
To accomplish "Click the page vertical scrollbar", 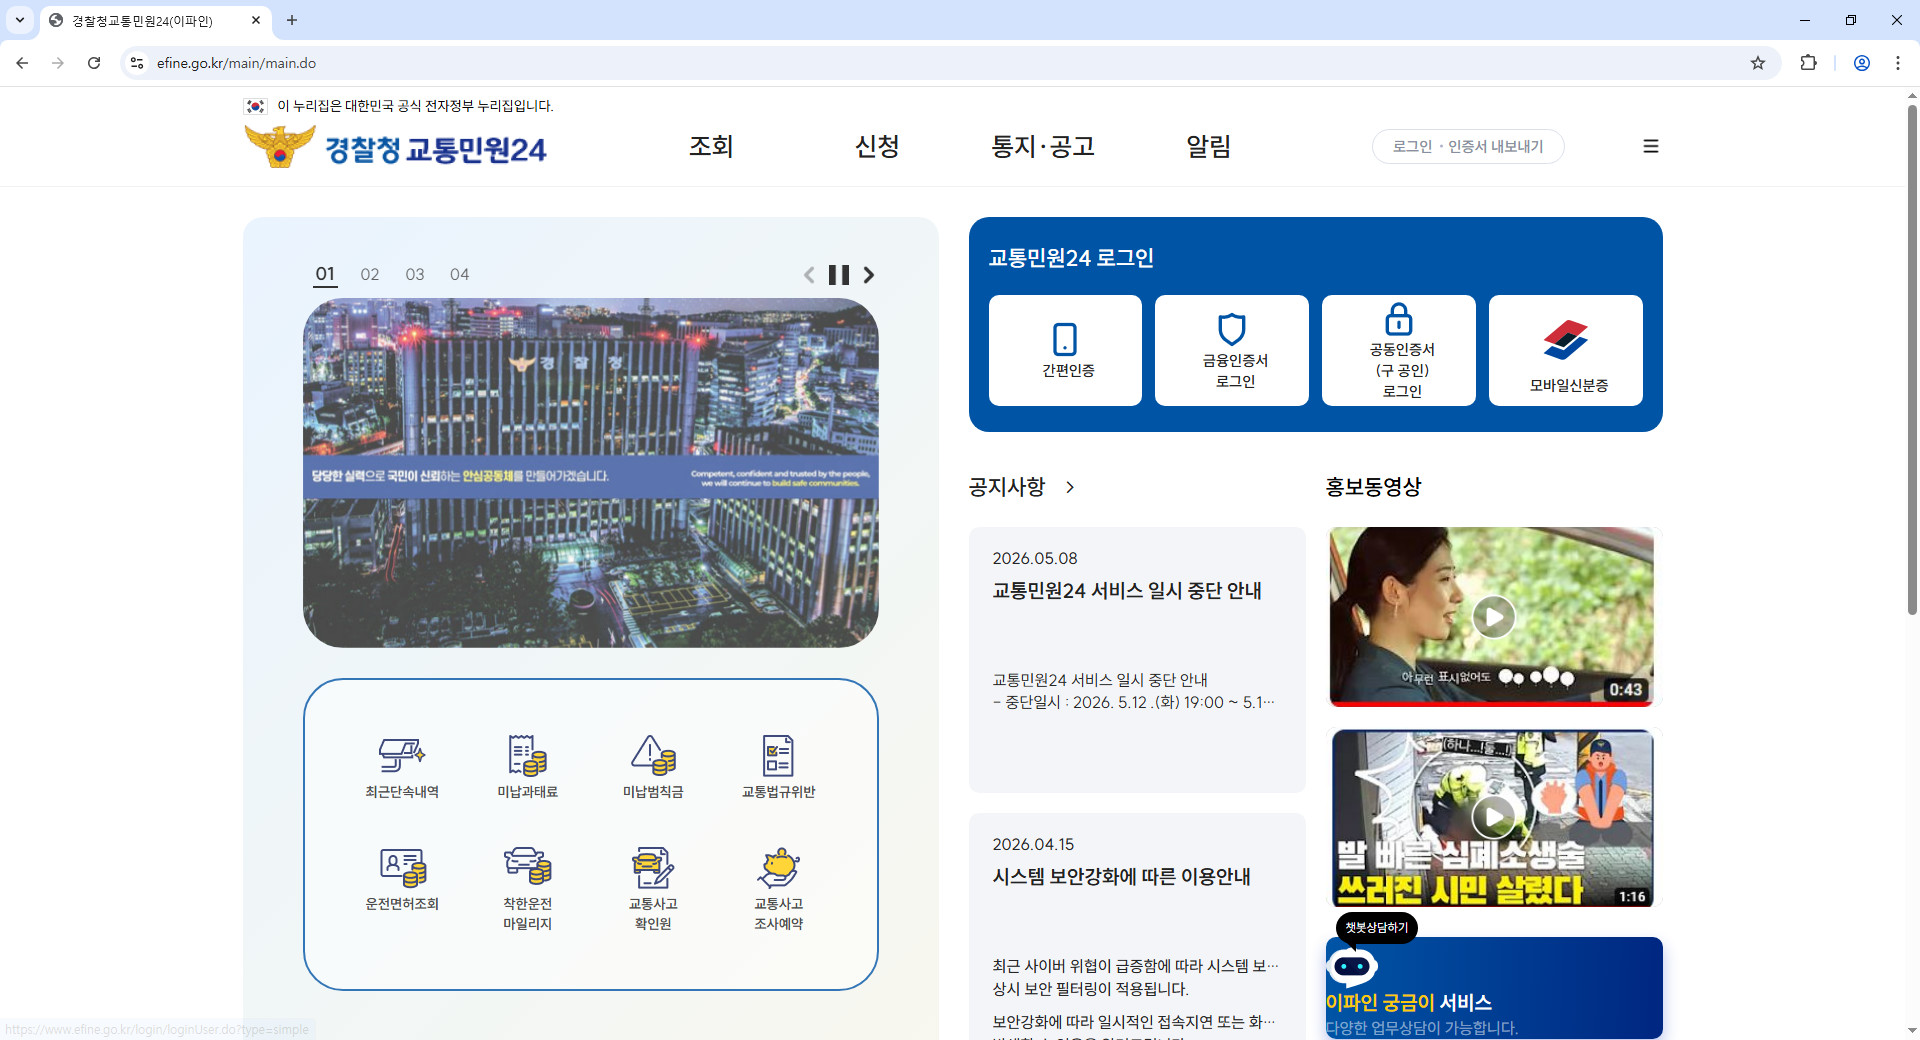I will 1912,360.
